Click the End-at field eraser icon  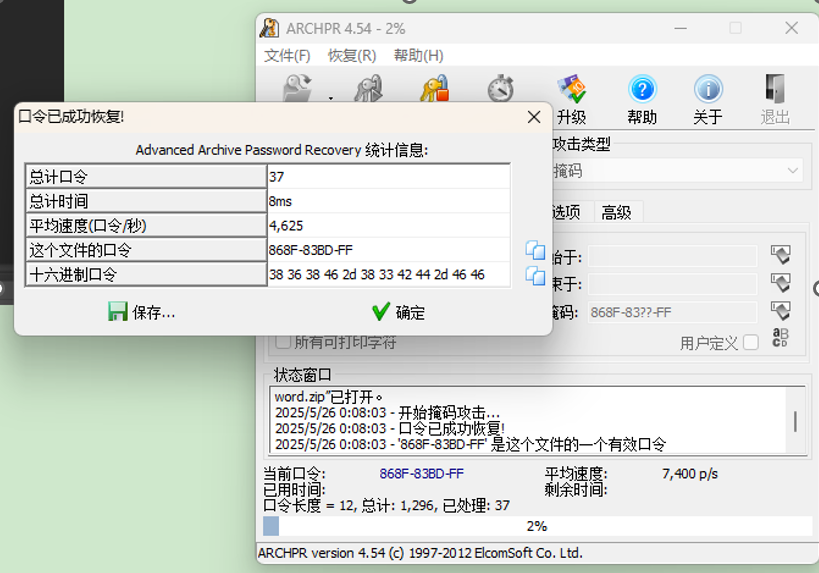pos(780,283)
